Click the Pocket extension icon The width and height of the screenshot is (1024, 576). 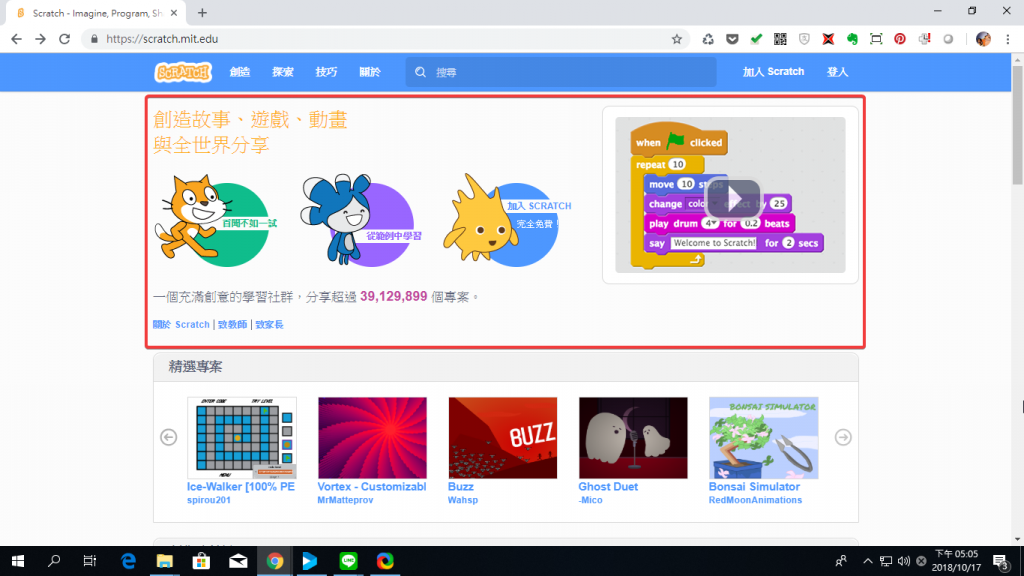click(x=732, y=39)
